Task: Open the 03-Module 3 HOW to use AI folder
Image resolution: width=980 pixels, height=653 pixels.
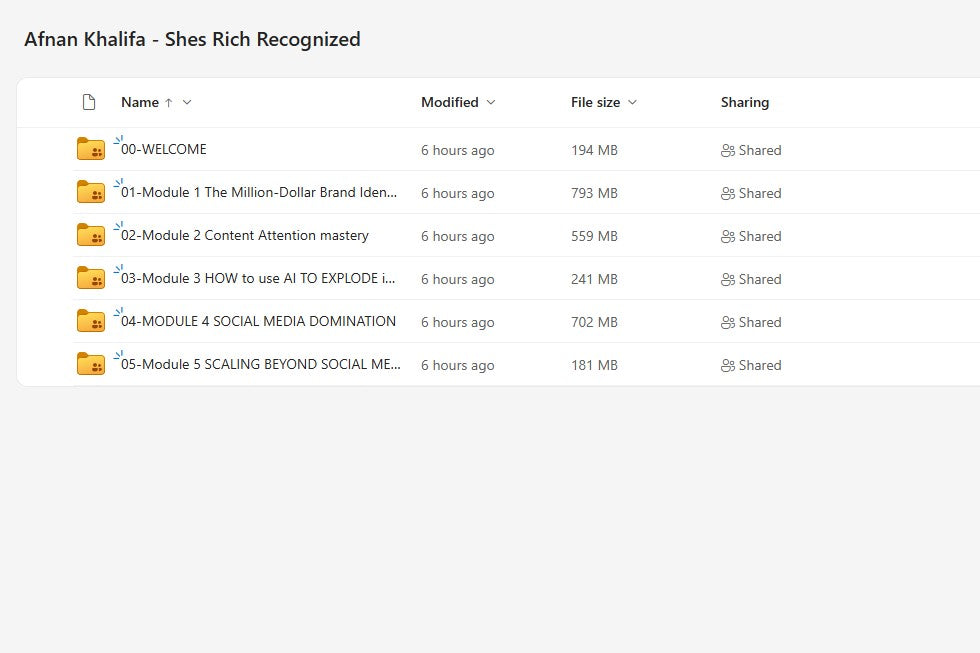Action: [258, 278]
